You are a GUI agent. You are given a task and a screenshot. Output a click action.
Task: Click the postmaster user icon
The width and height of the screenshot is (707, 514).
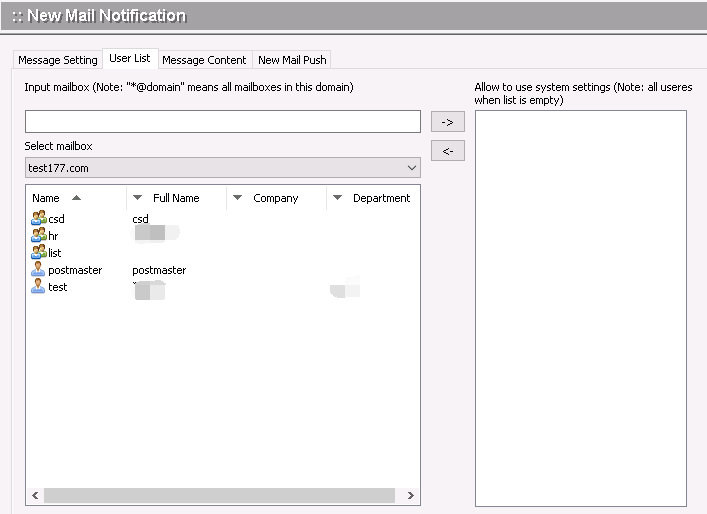tap(39, 270)
